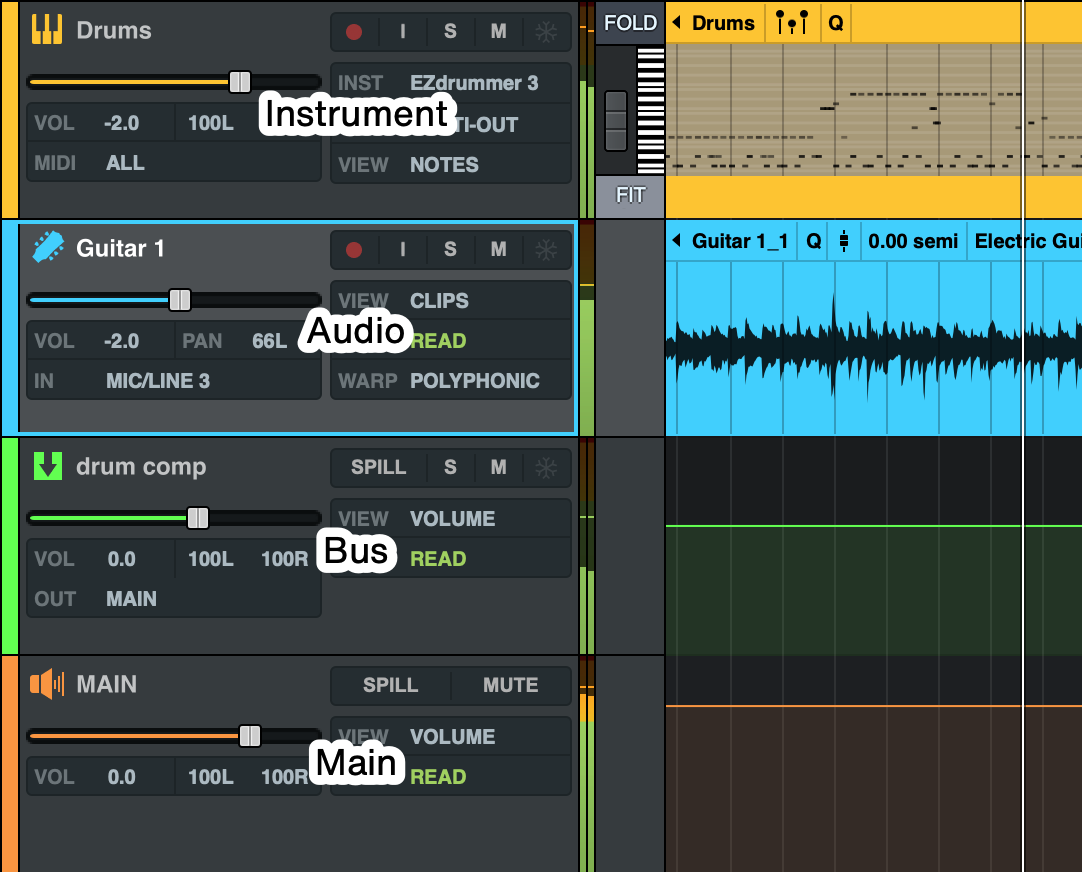The width and height of the screenshot is (1082, 872).
Task: Click the Drums track volume fader handle
Action: coord(240,82)
